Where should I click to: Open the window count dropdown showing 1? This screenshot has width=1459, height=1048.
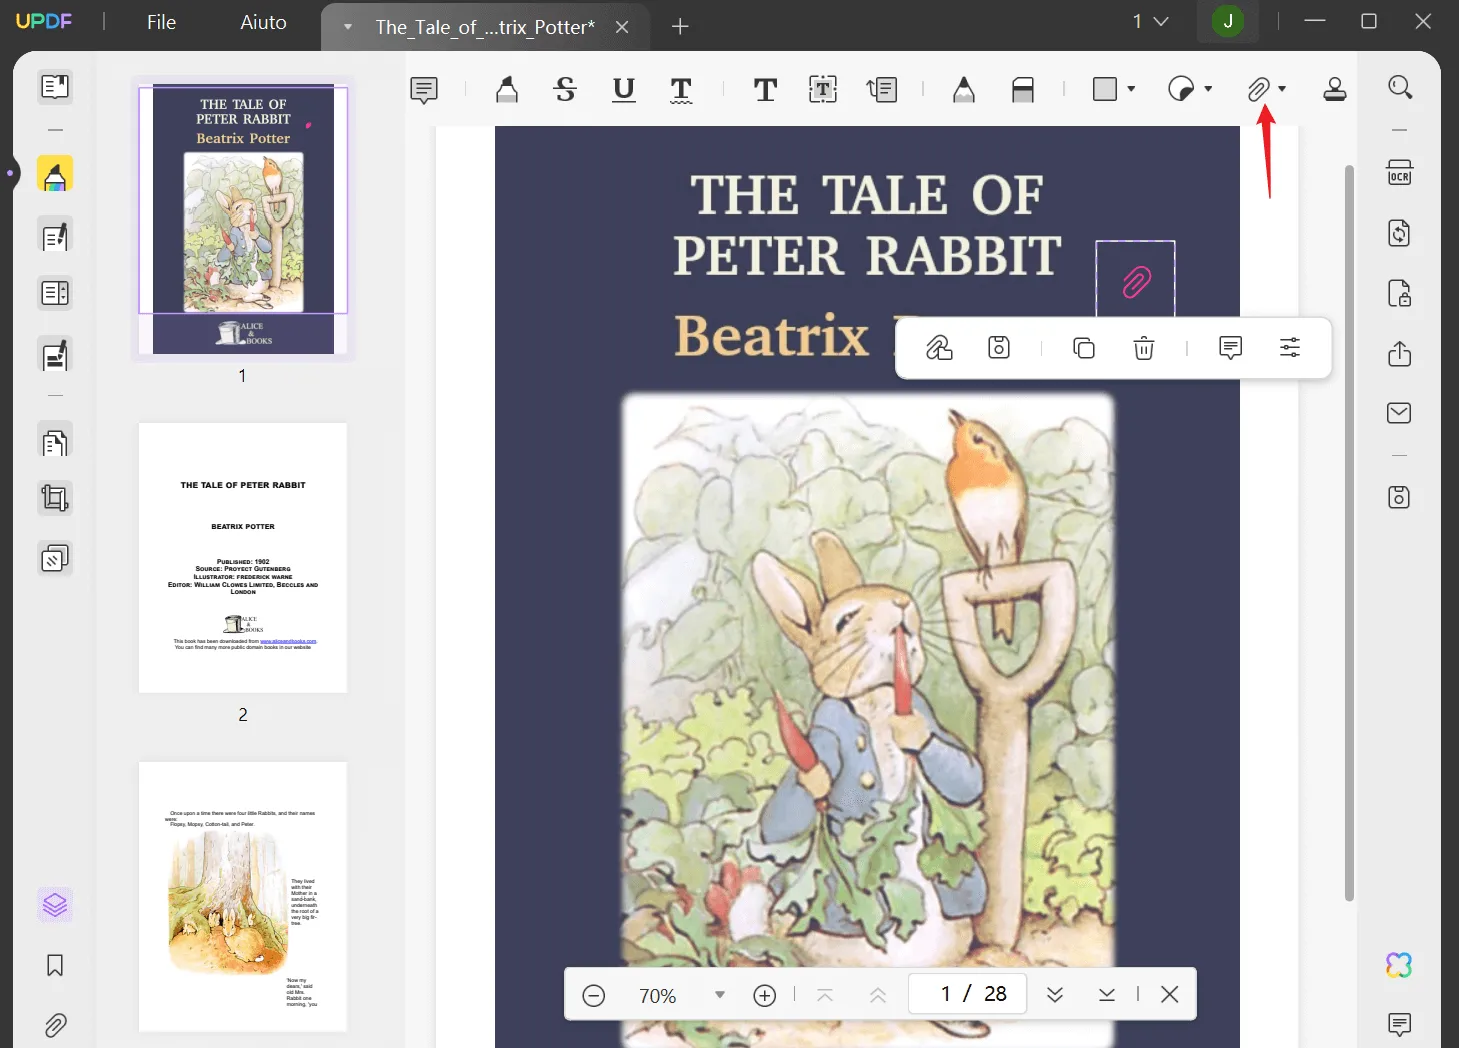(1150, 21)
